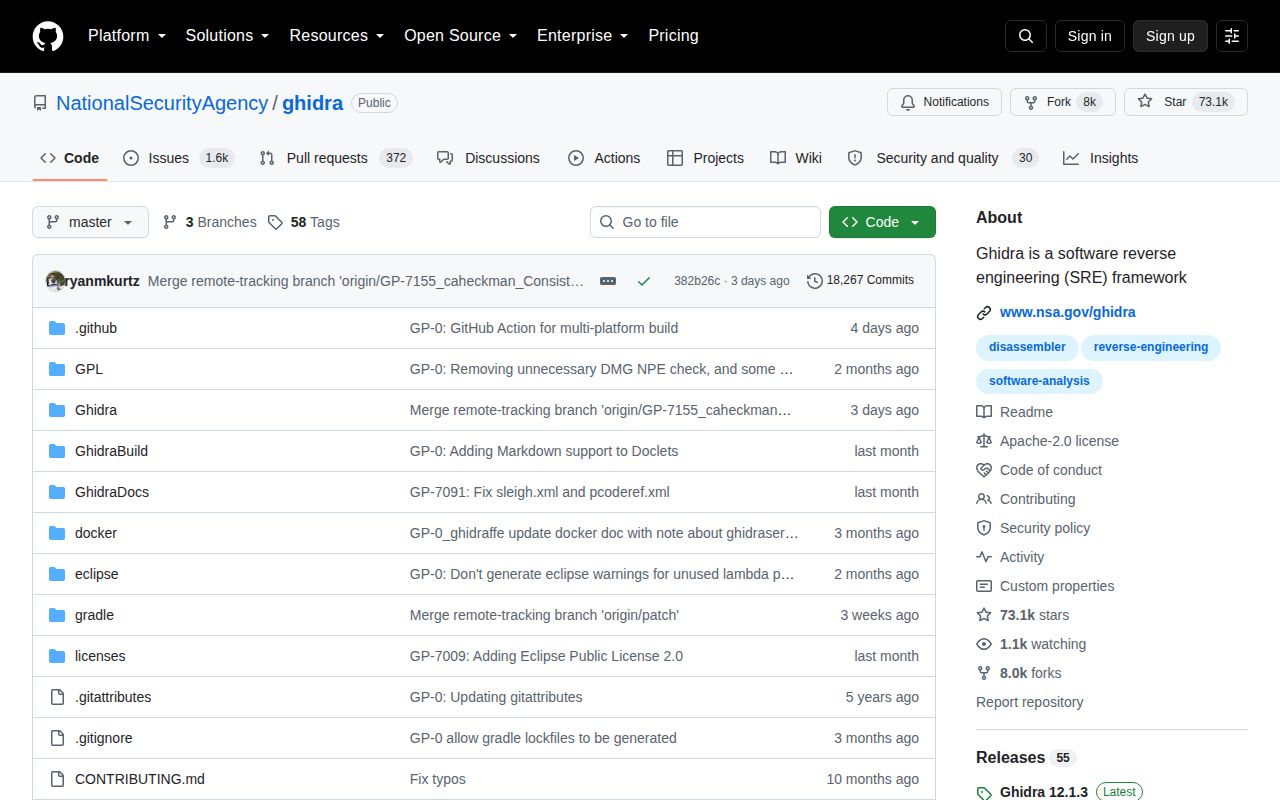The image size is (1280, 800).
Task: Open the green Code dropdown button
Action: [882, 222]
